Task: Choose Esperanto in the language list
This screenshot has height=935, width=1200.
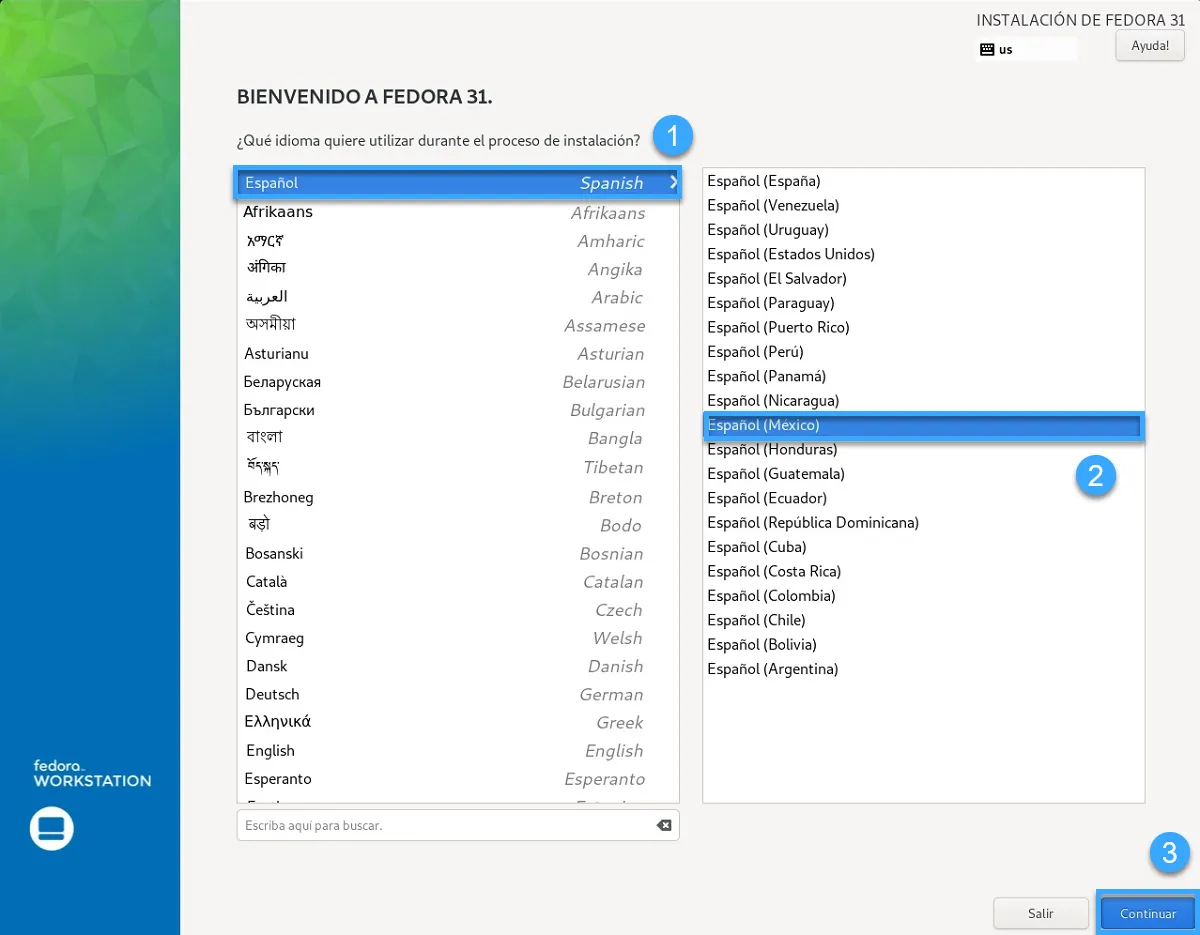Action: [278, 779]
